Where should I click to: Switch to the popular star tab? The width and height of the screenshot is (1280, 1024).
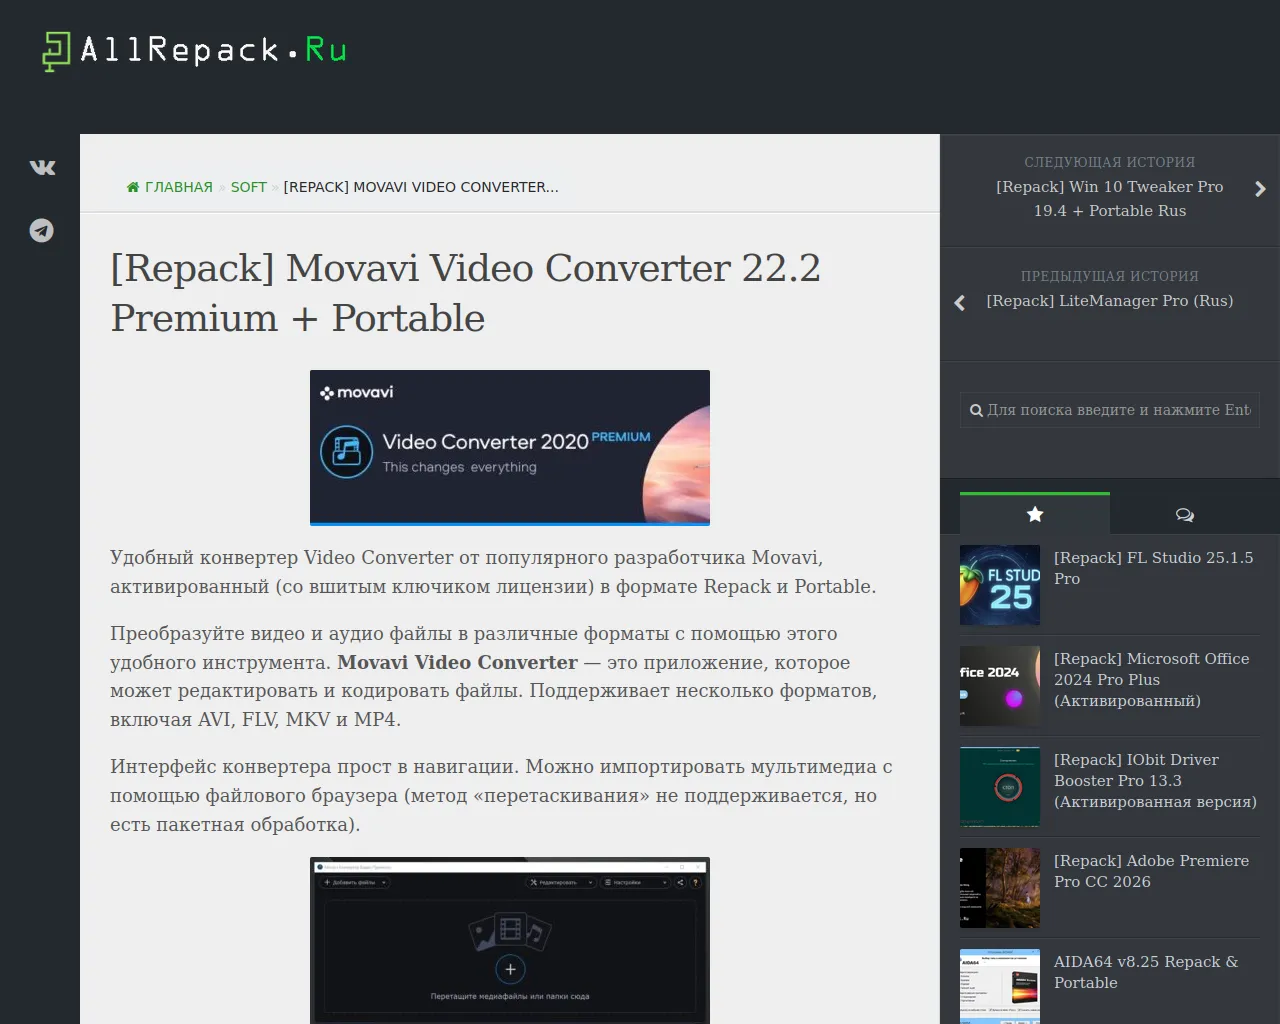tap(1035, 514)
